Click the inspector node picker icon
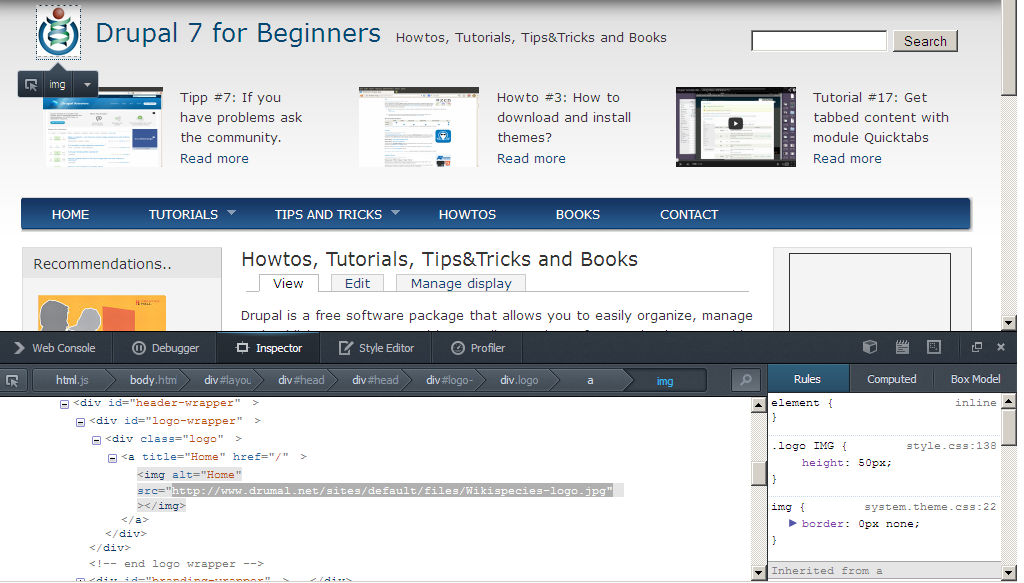The height and width of the screenshot is (583, 1024). (x=12, y=380)
